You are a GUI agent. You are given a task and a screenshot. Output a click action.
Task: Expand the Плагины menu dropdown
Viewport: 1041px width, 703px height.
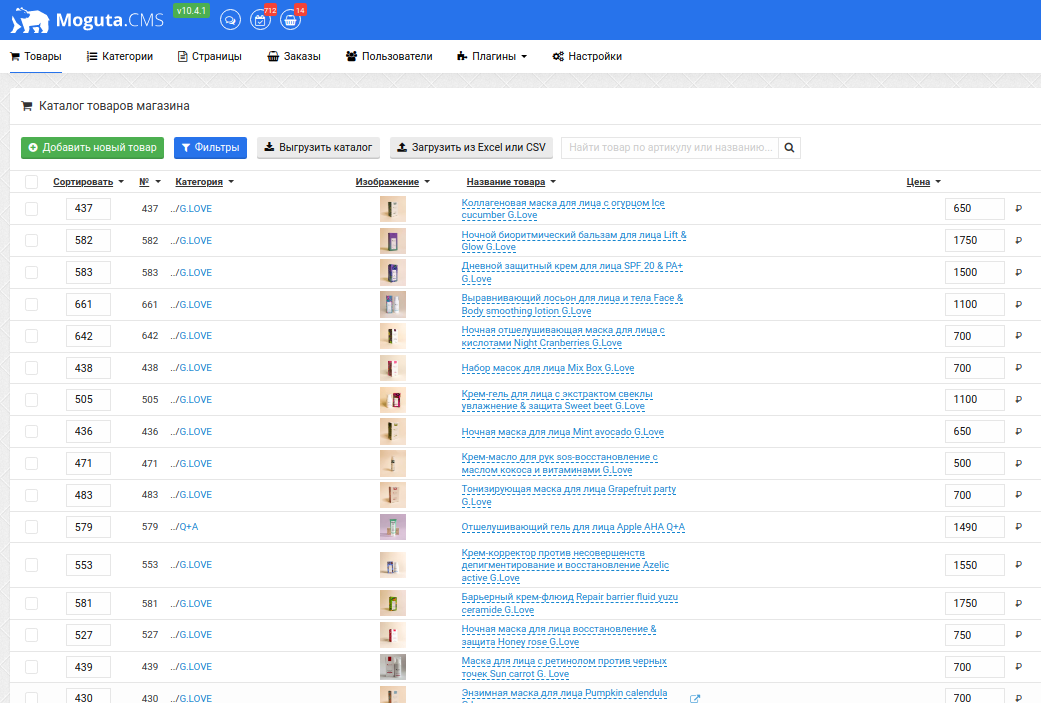click(492, 56)
